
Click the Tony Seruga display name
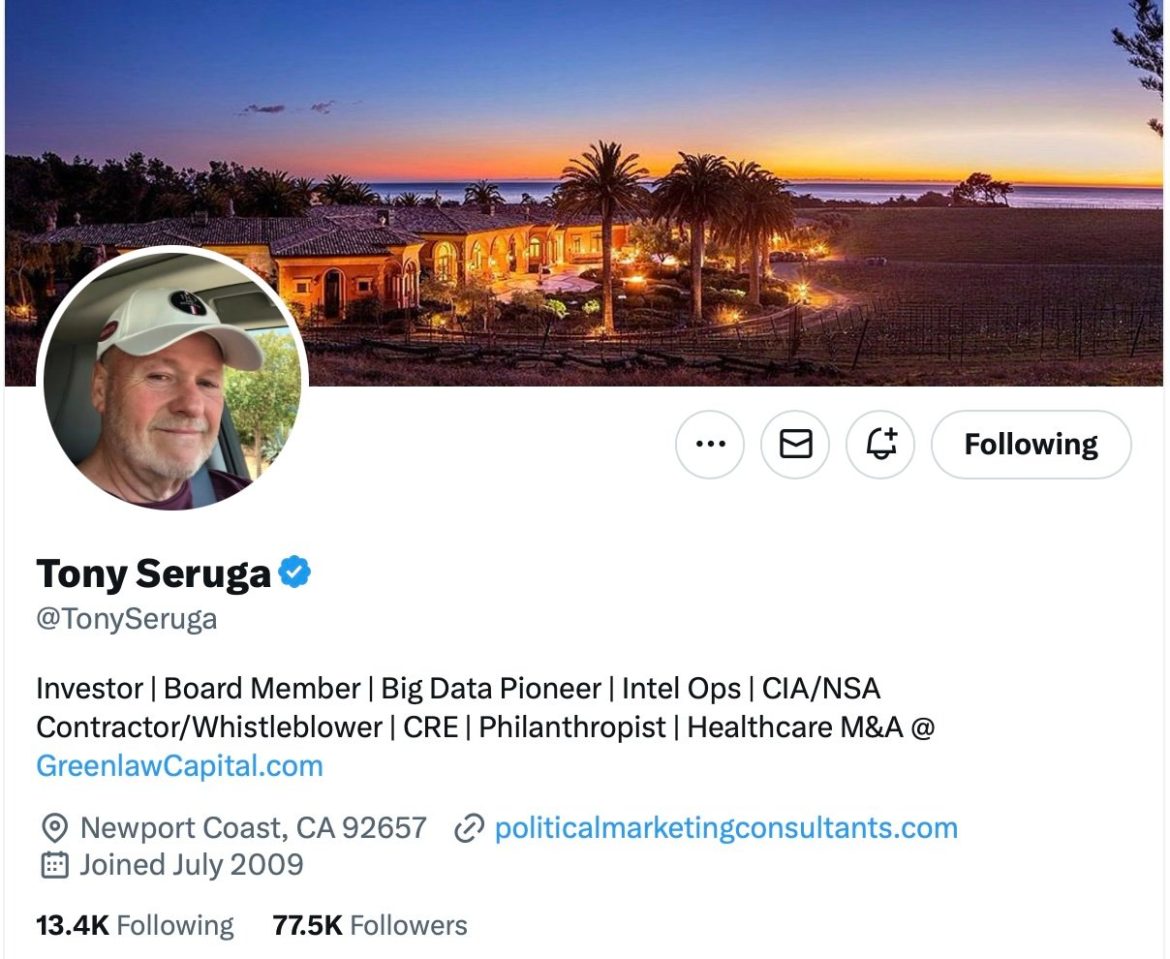coord(154,573)
